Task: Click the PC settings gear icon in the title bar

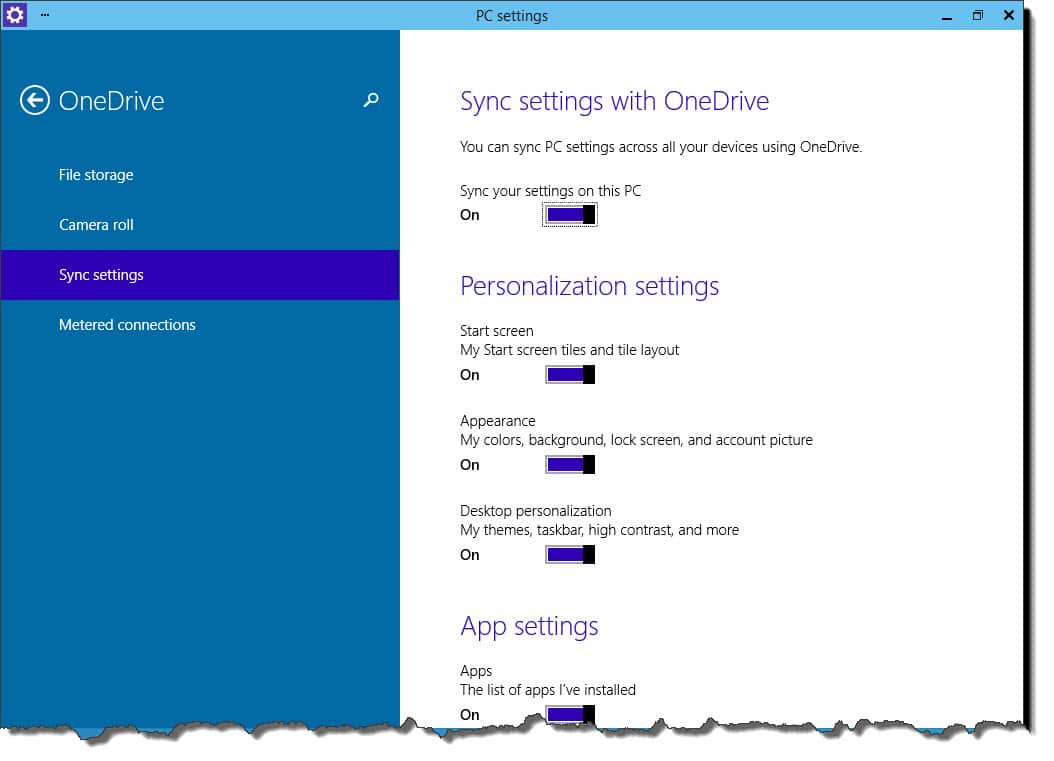Action: [14, 14]
